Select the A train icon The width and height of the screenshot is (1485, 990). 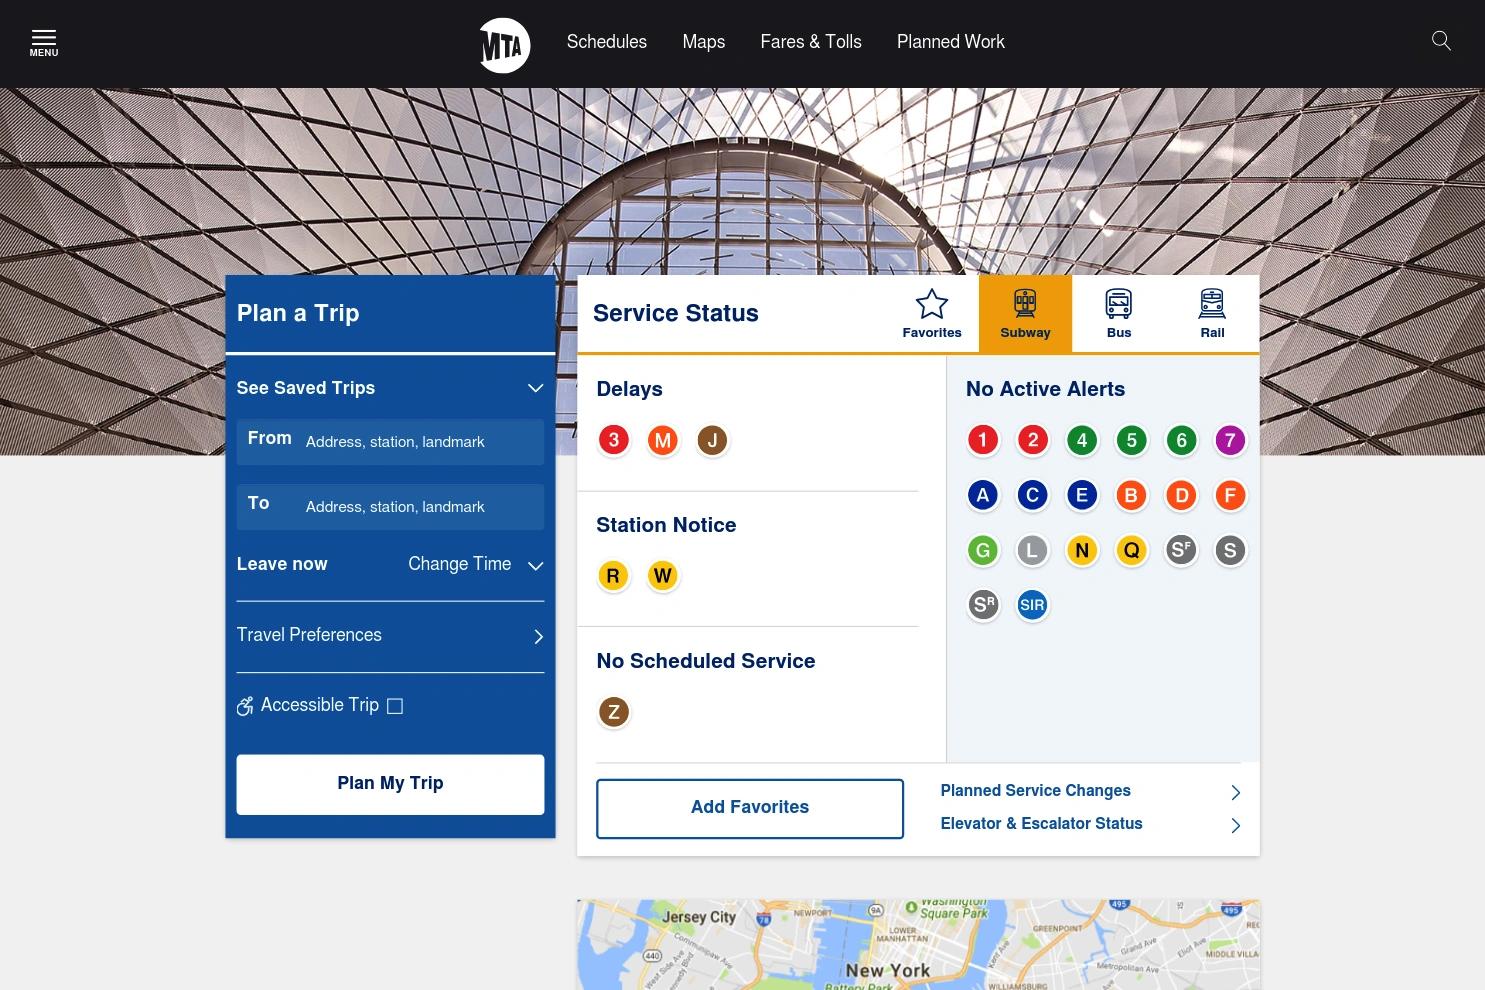[x=983, y=495]
